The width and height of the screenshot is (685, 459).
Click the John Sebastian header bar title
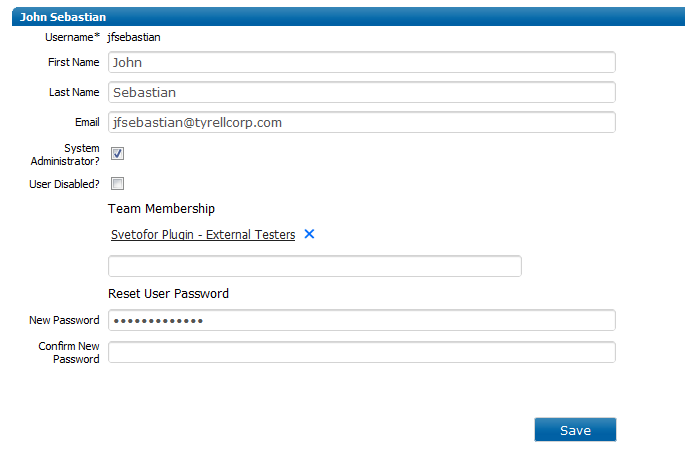[63, 17]
